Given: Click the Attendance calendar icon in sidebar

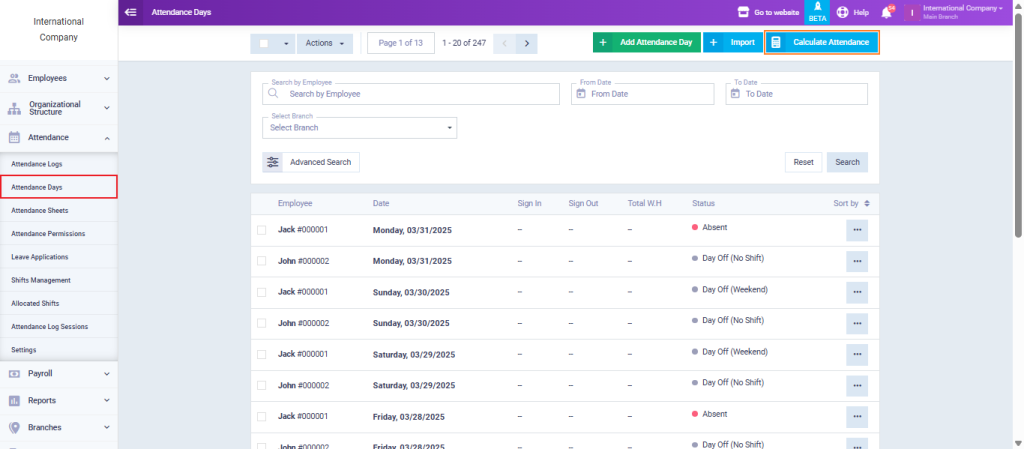Looking at the screenshot, I should coord(14,138).
